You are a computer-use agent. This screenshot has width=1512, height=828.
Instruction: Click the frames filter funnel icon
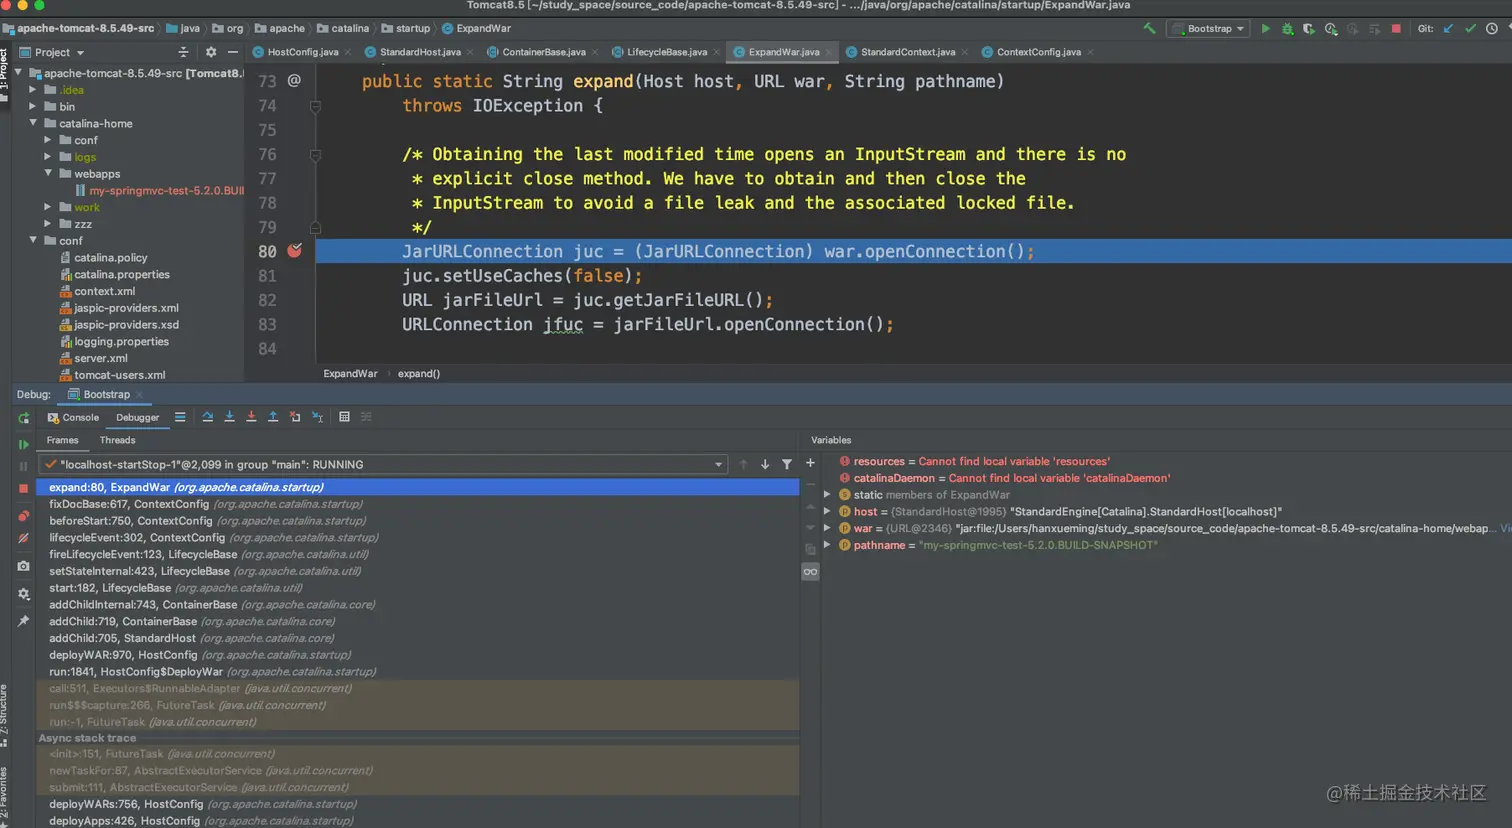point(787,464)
